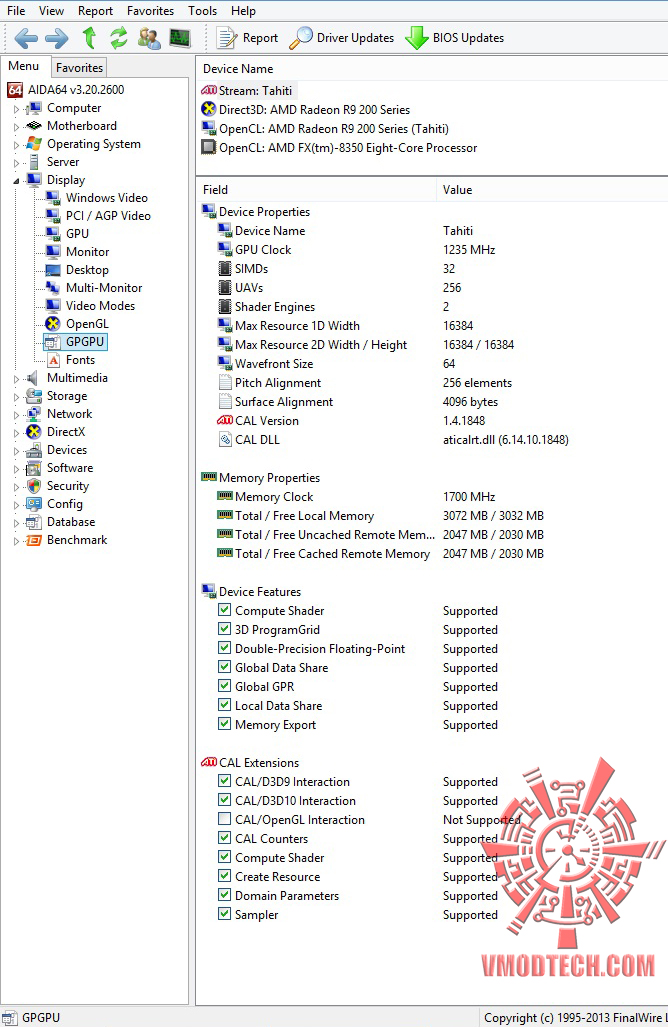This screenshot has width=668, height=1027.
Task: Expand the DirectX tree node
Action: point(16,433)
